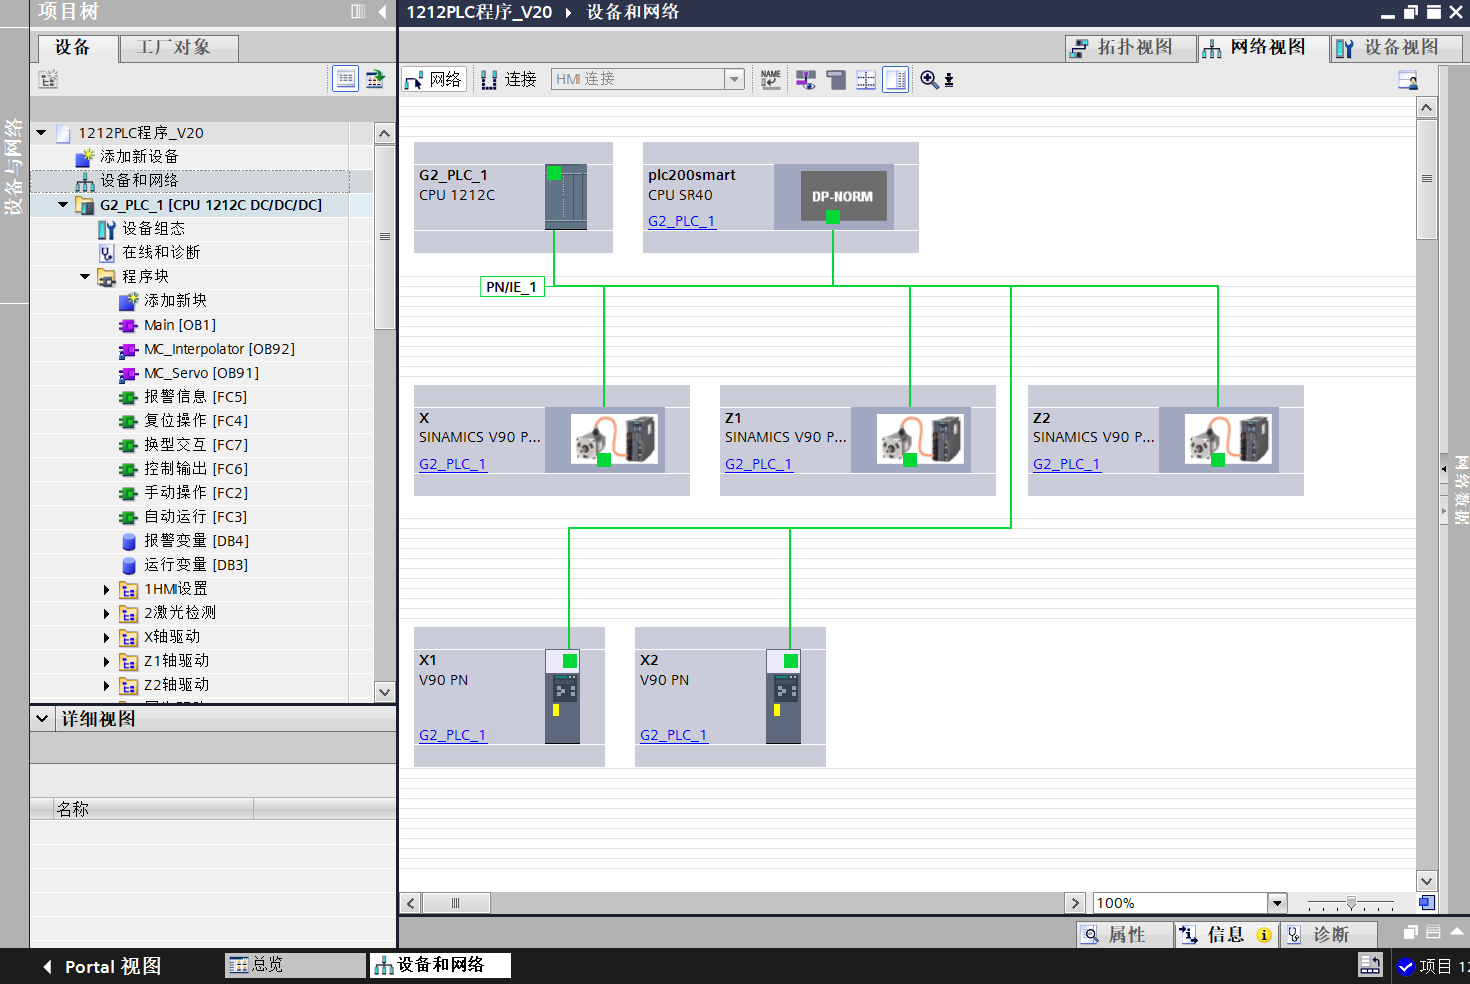
Task: Select 运行变量 [DB3] data block
Action: pyautogui.click(x=196, y=565)
